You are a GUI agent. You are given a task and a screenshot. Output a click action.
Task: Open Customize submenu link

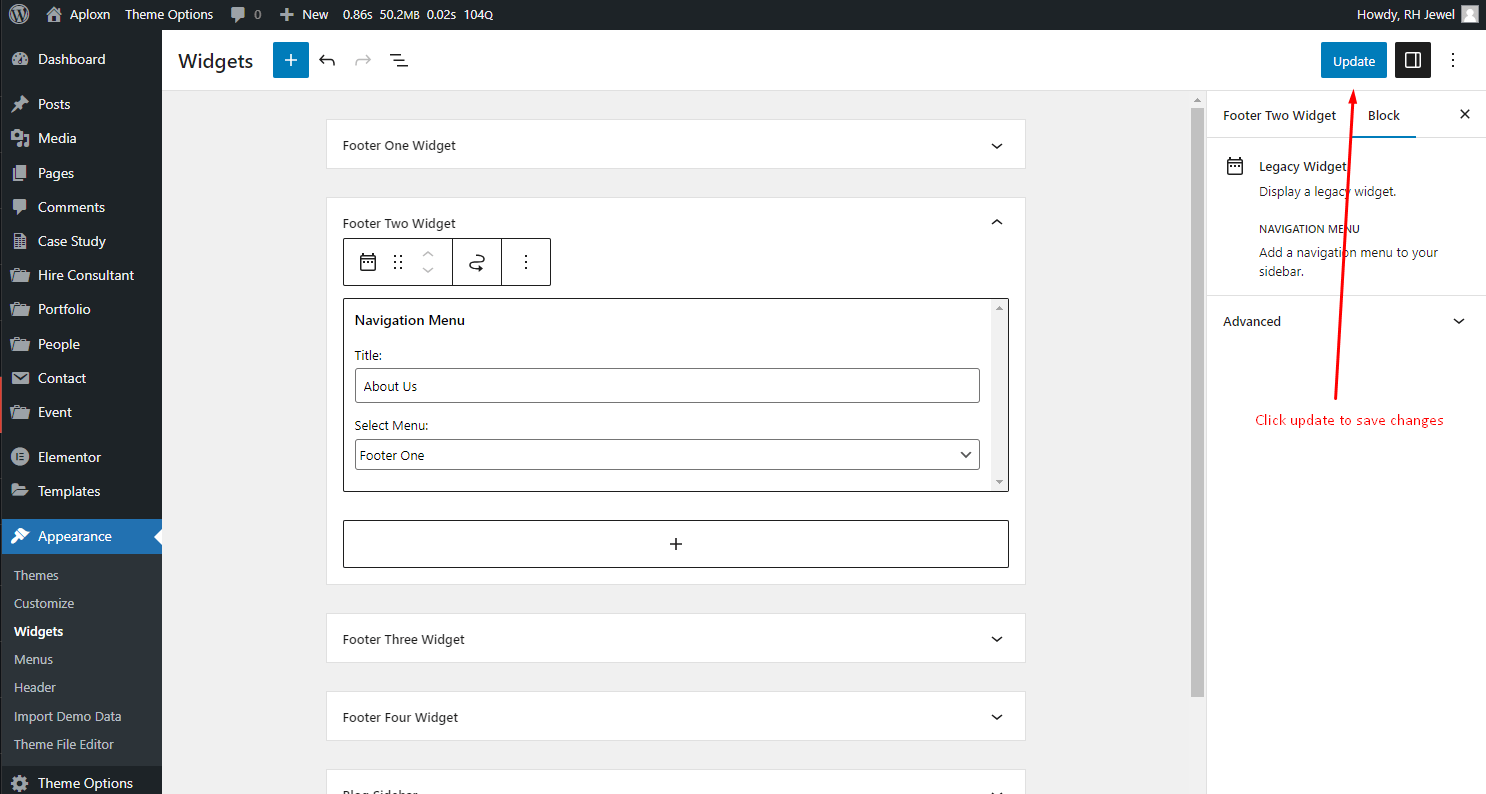44,603
